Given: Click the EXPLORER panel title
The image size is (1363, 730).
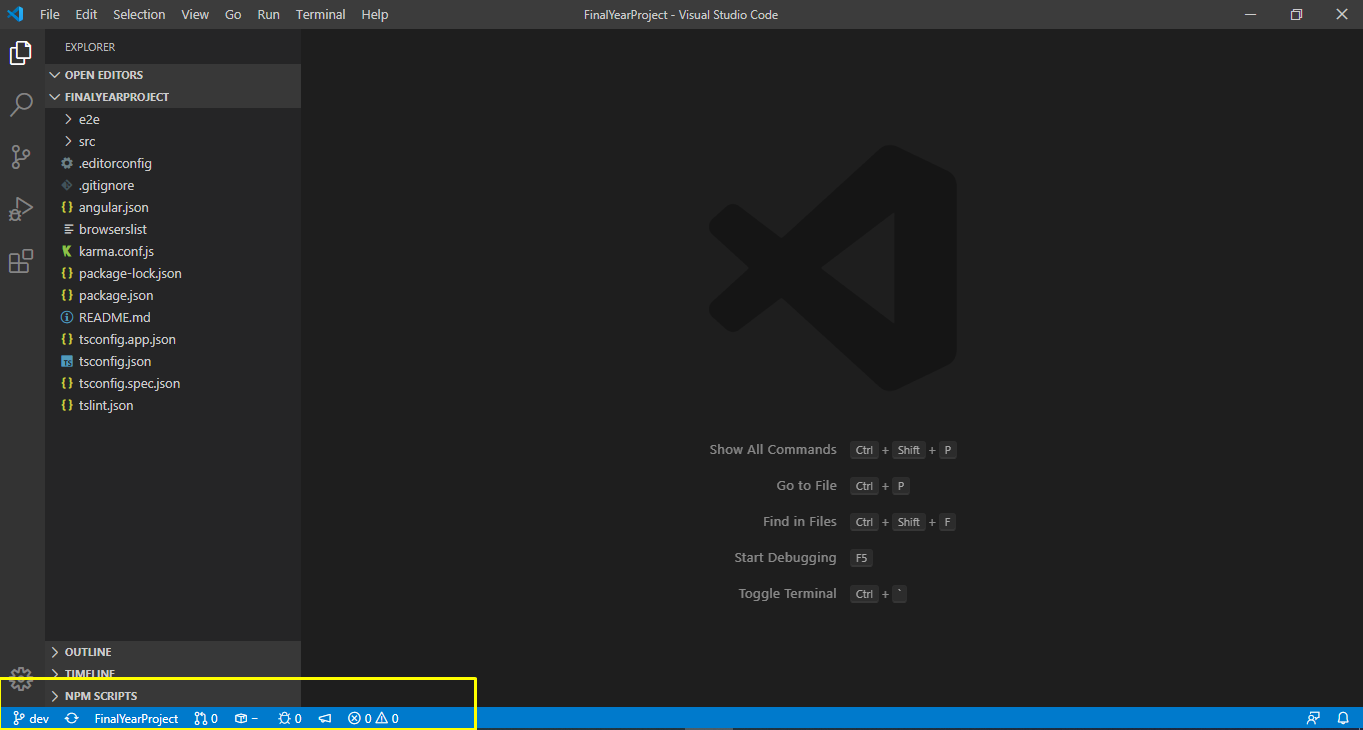Looking at the screenshot, I should point(90,47).
